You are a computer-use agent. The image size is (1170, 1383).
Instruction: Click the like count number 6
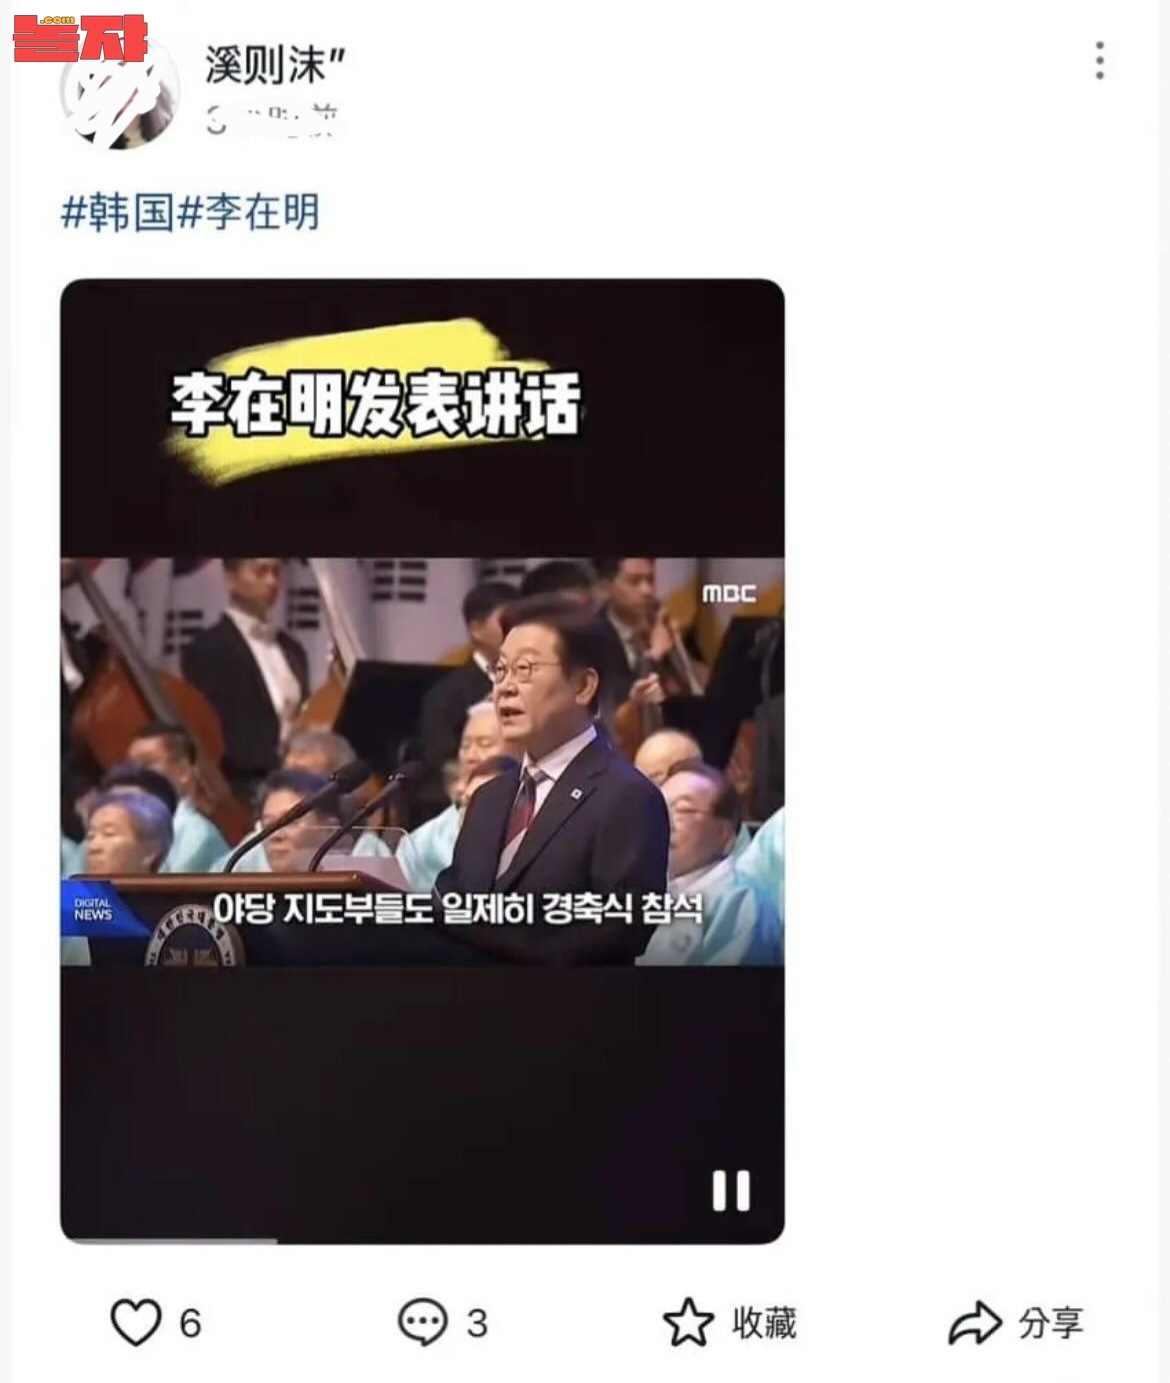190,1324
